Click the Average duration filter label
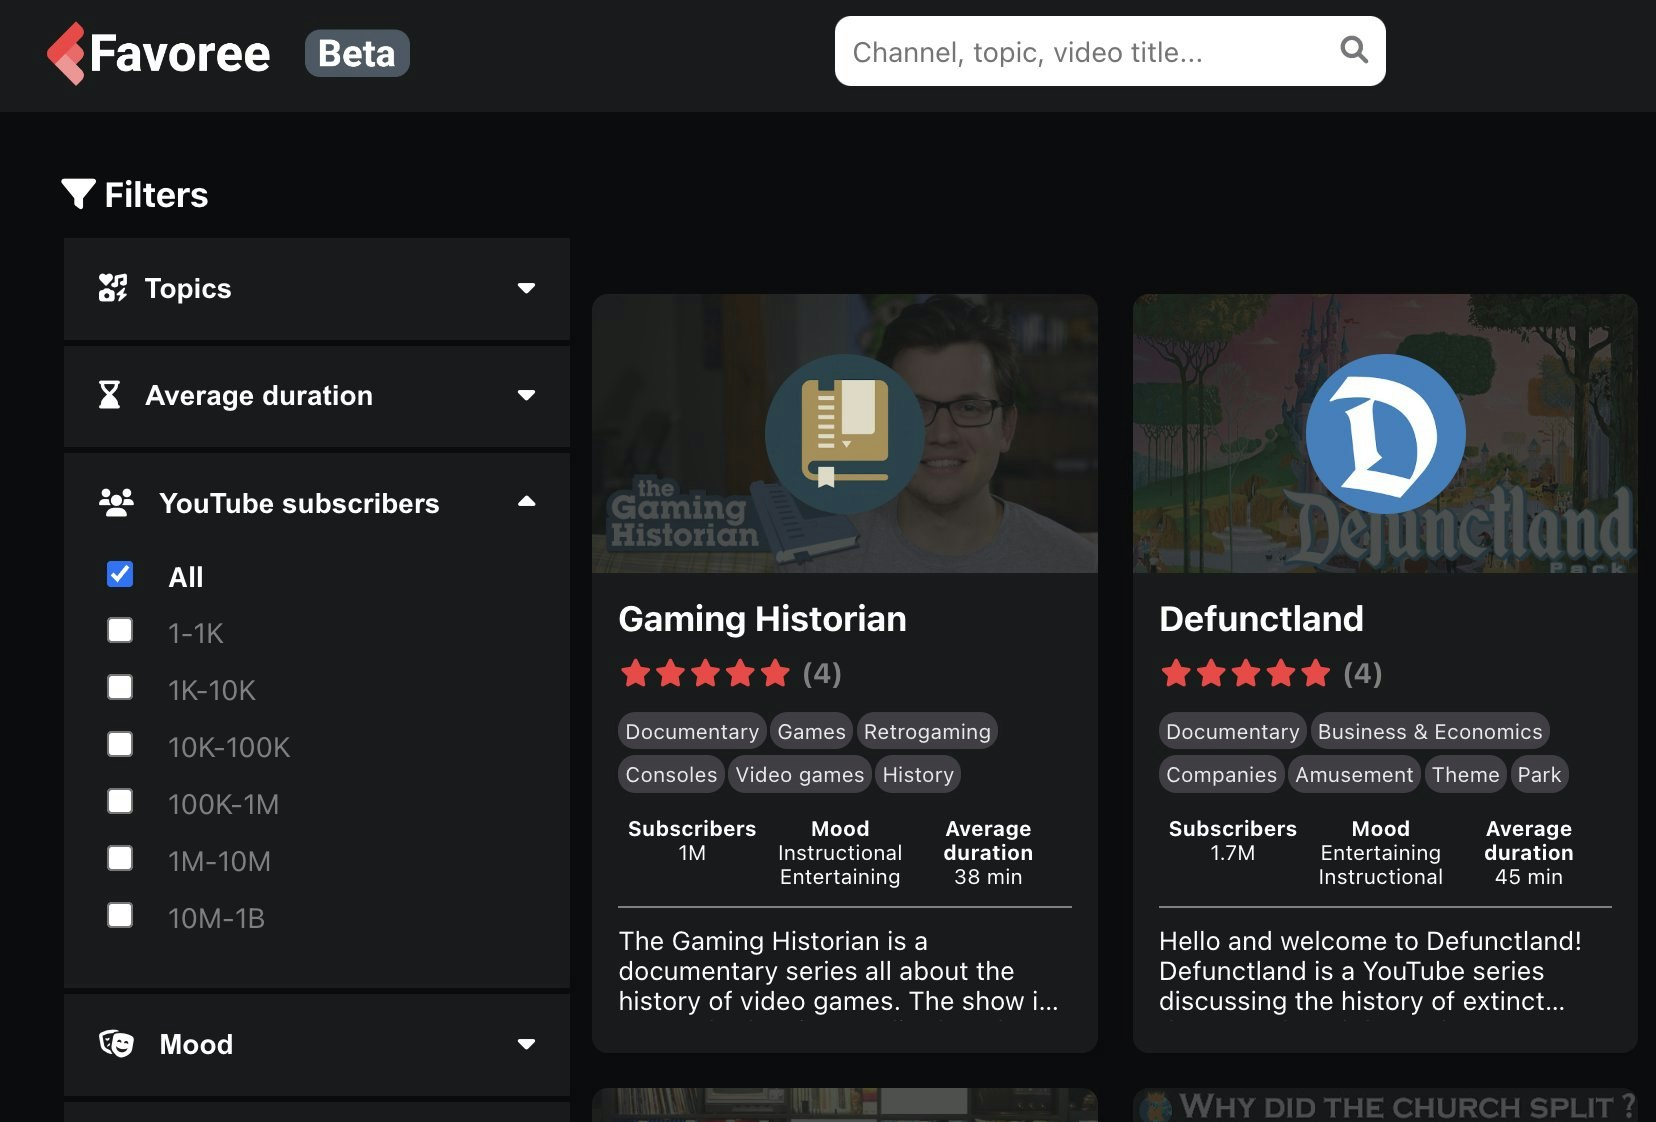Screen dimensions: 1656x1122 [259, 395]
